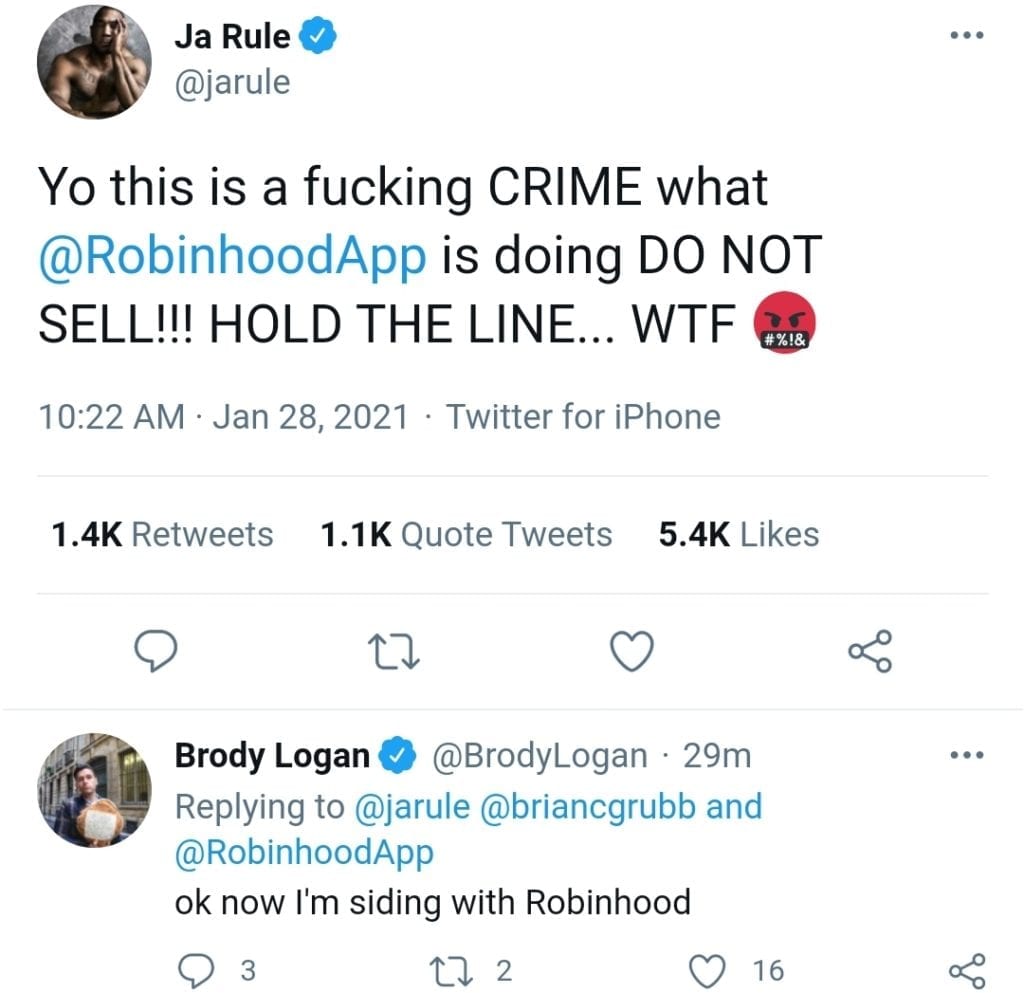
Task: Open @briancgrubb mention in reply
Action: [587, 807]
